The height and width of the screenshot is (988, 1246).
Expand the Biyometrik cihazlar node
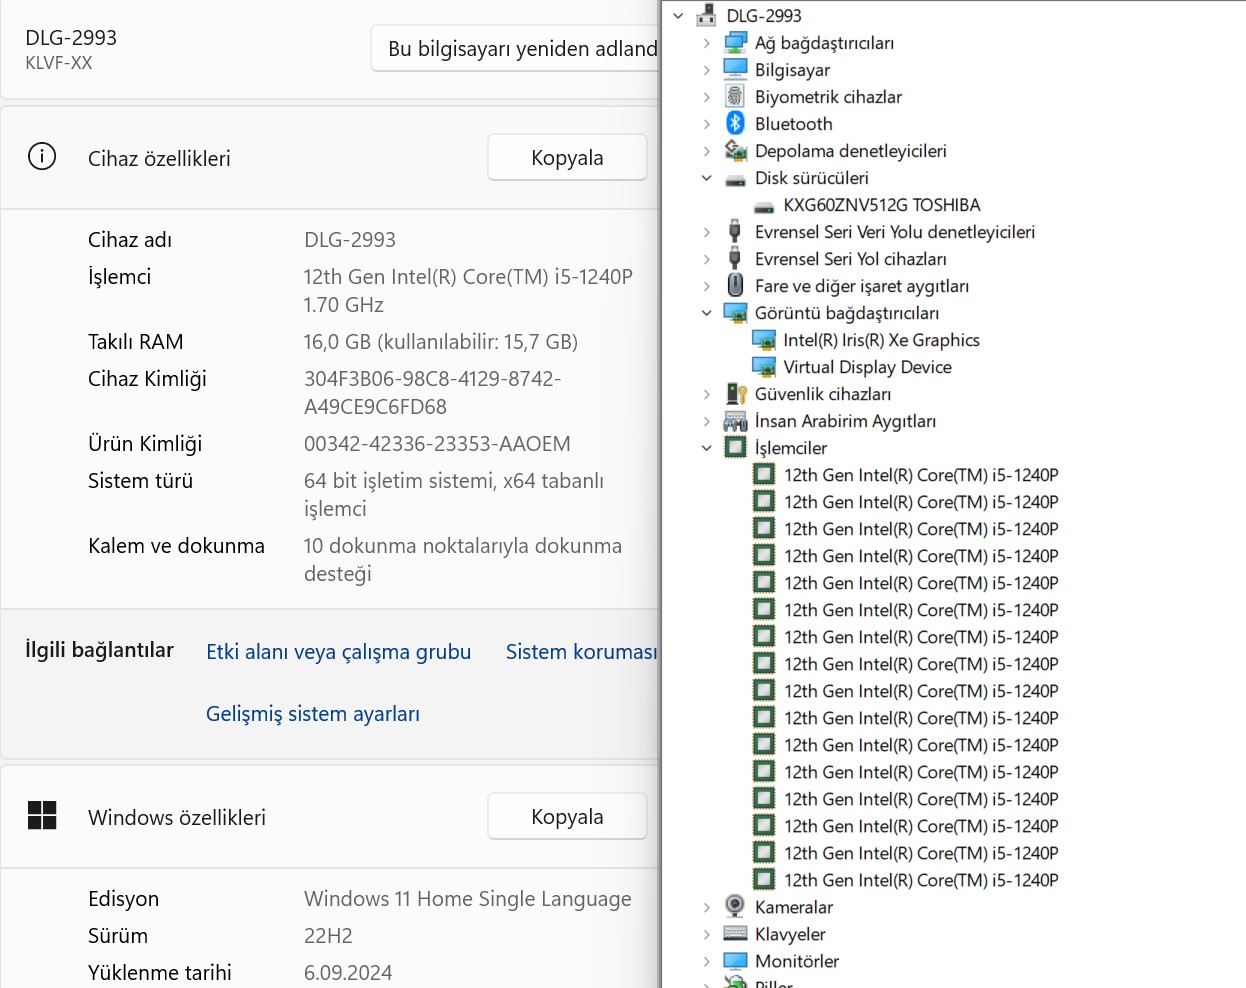coord(706,97)
